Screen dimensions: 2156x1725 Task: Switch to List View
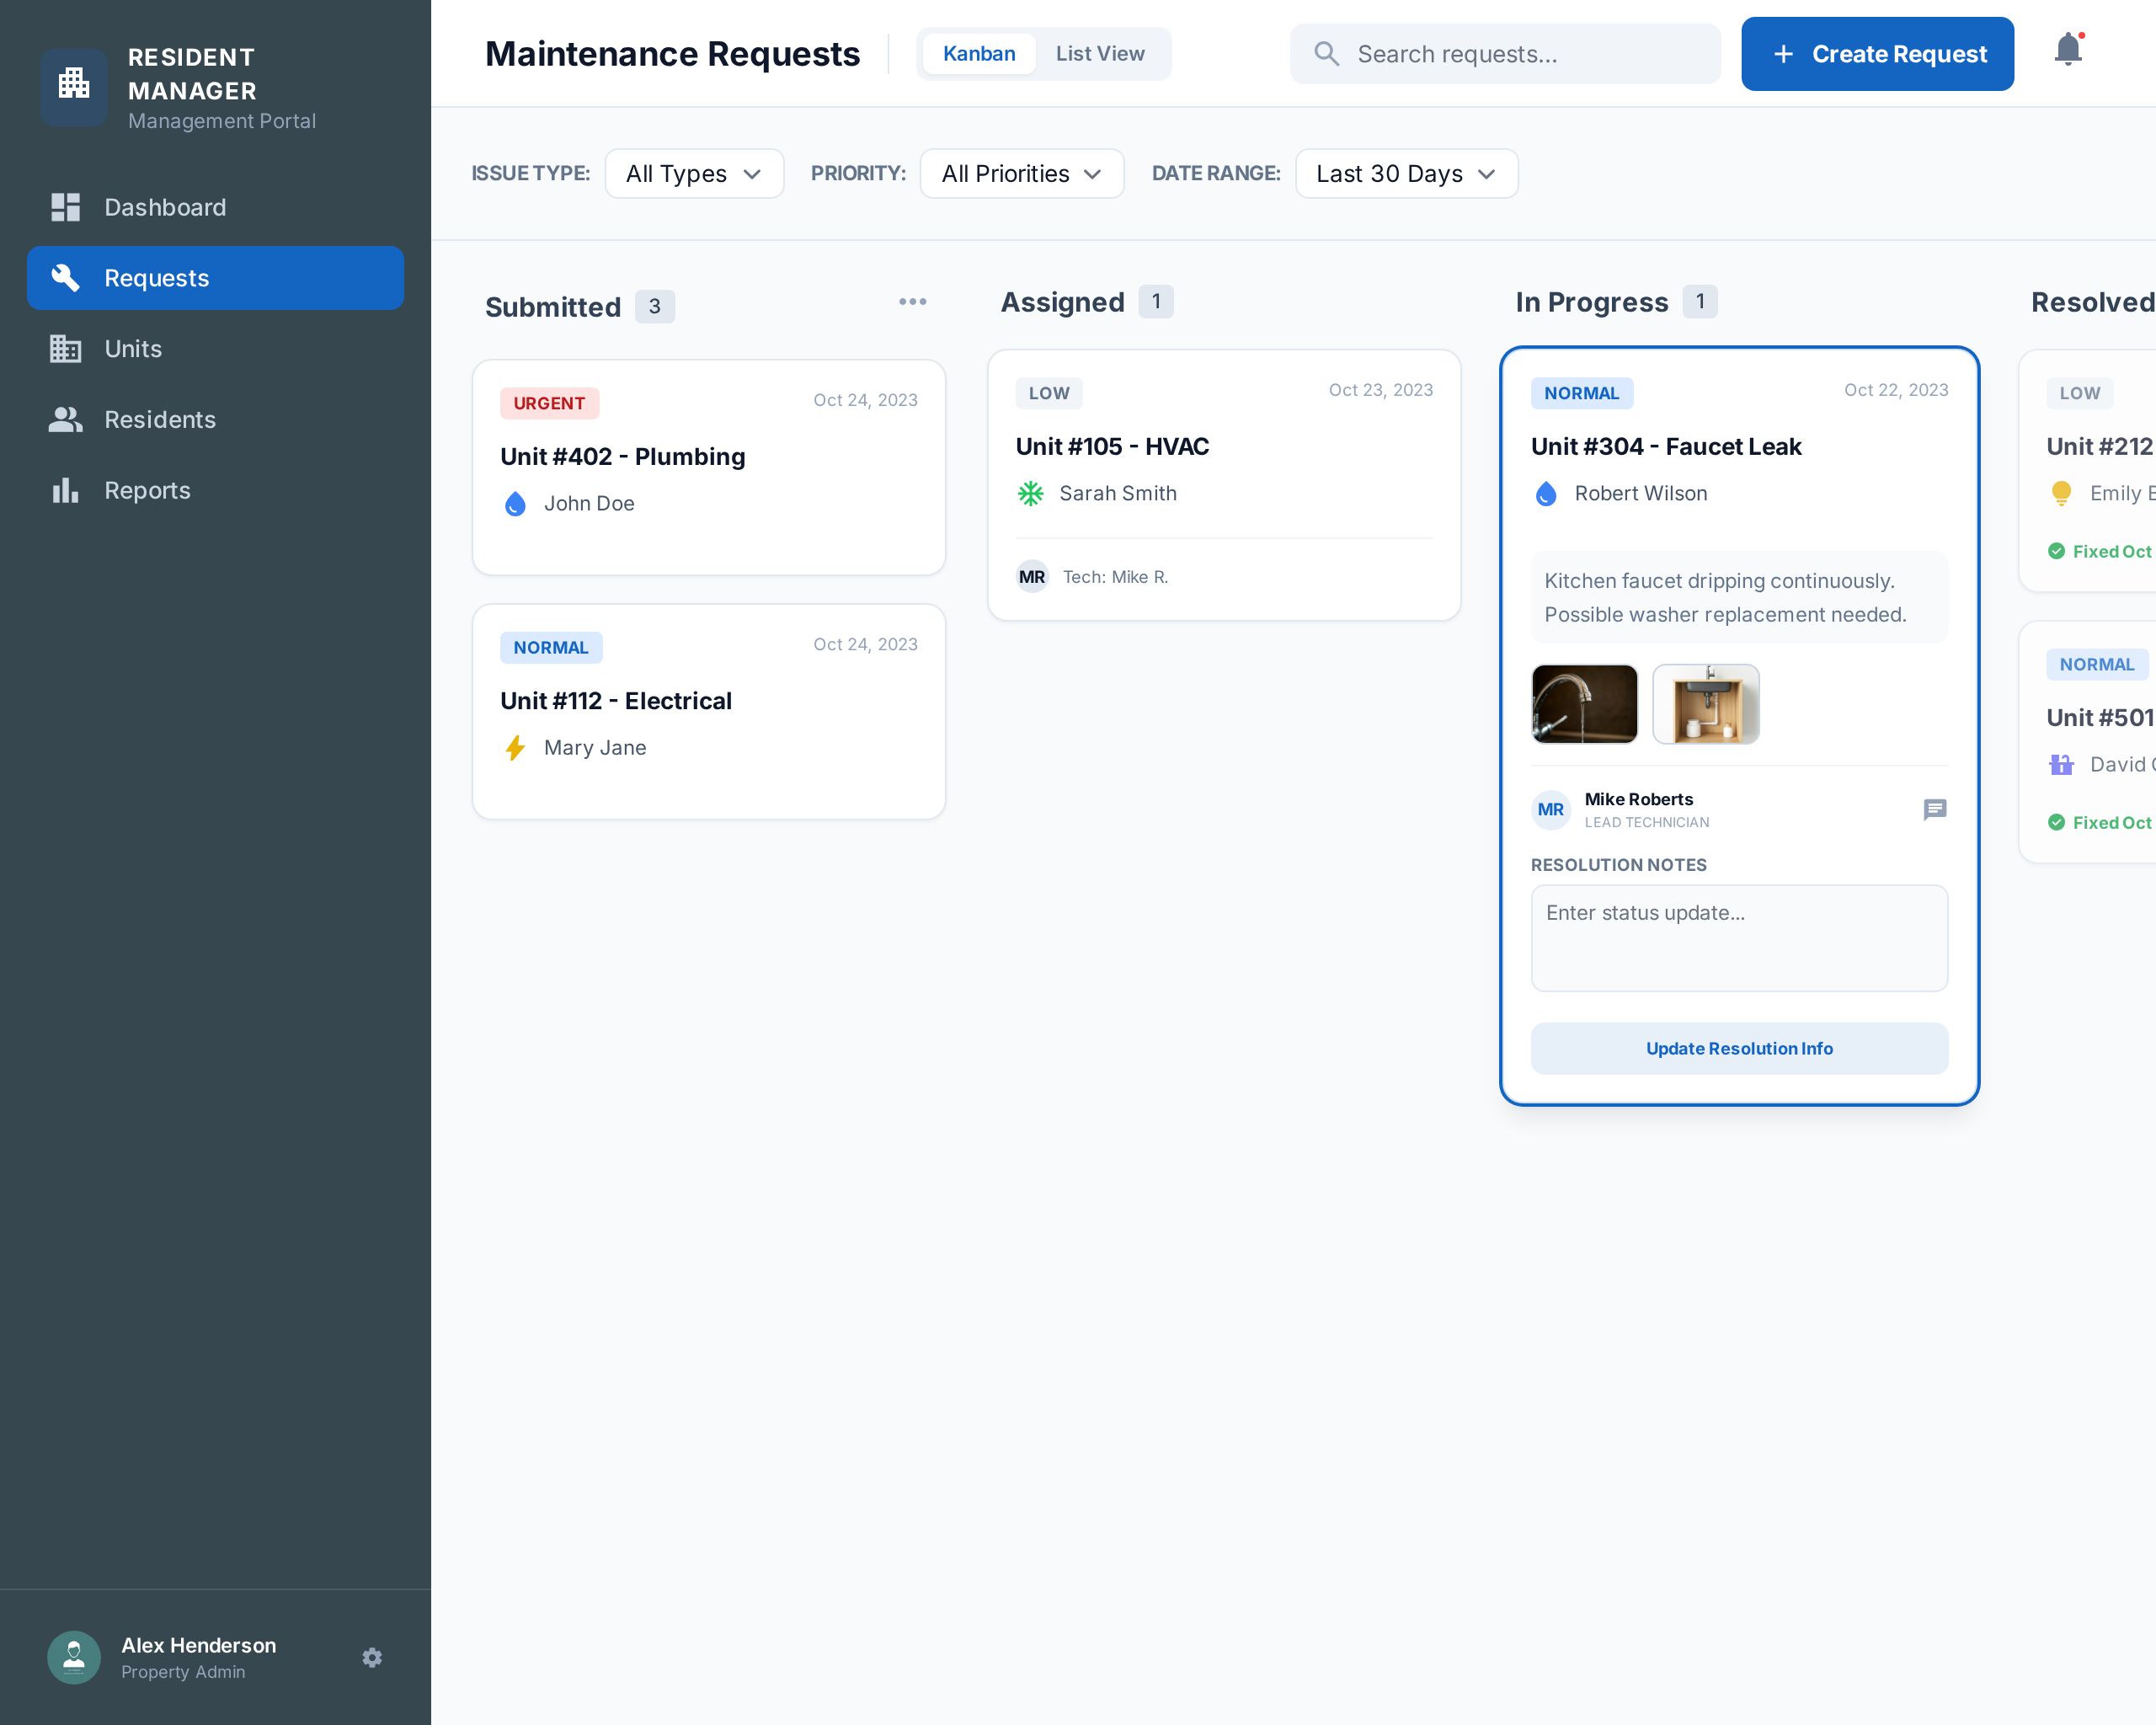1099,54
